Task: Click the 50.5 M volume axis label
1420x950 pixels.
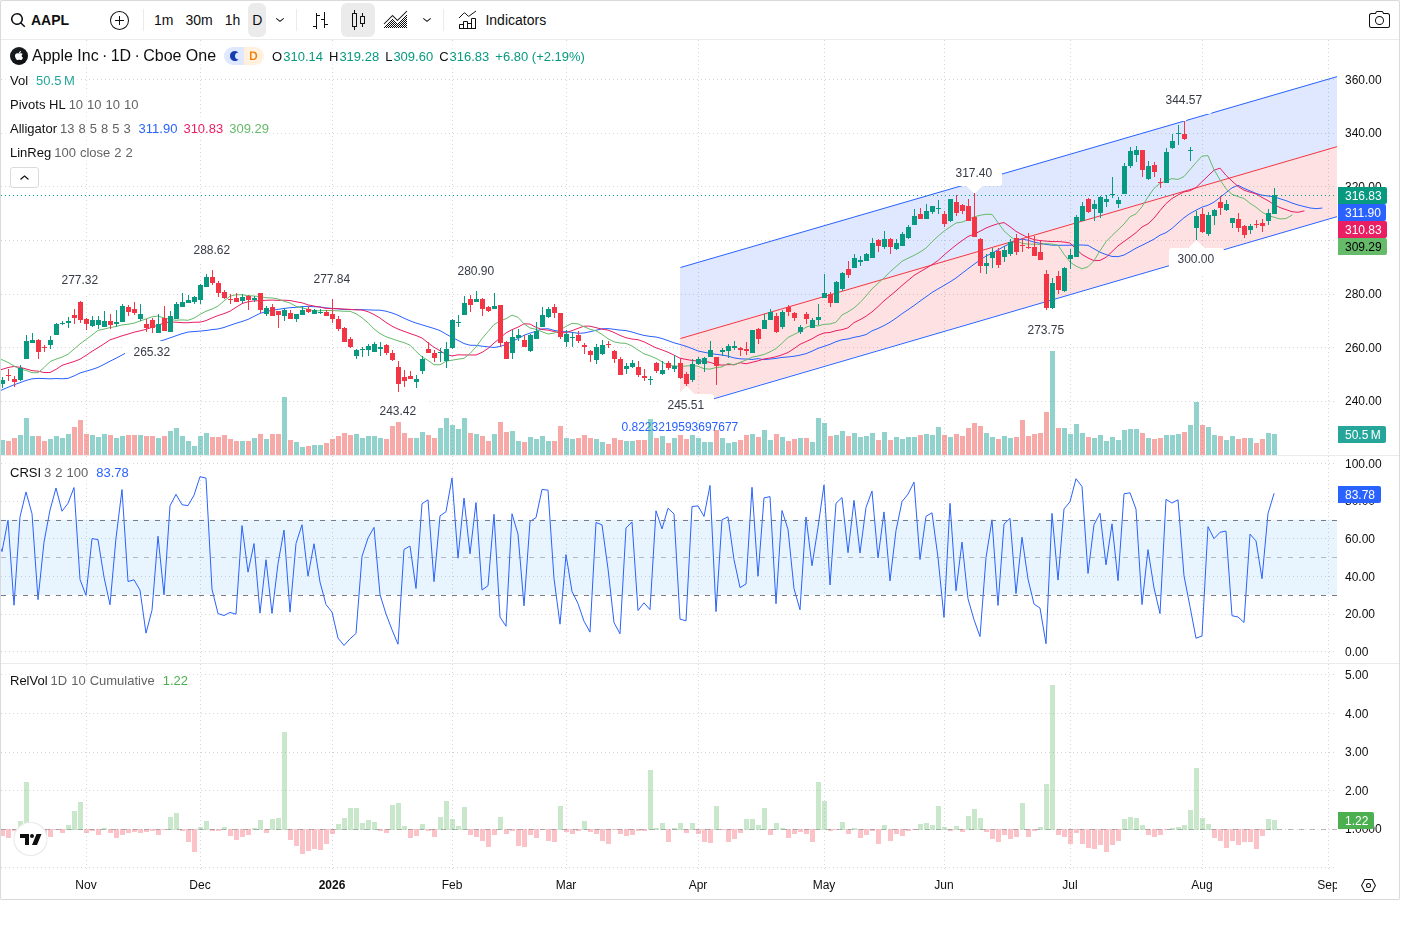Action: tap(1362, 435)
